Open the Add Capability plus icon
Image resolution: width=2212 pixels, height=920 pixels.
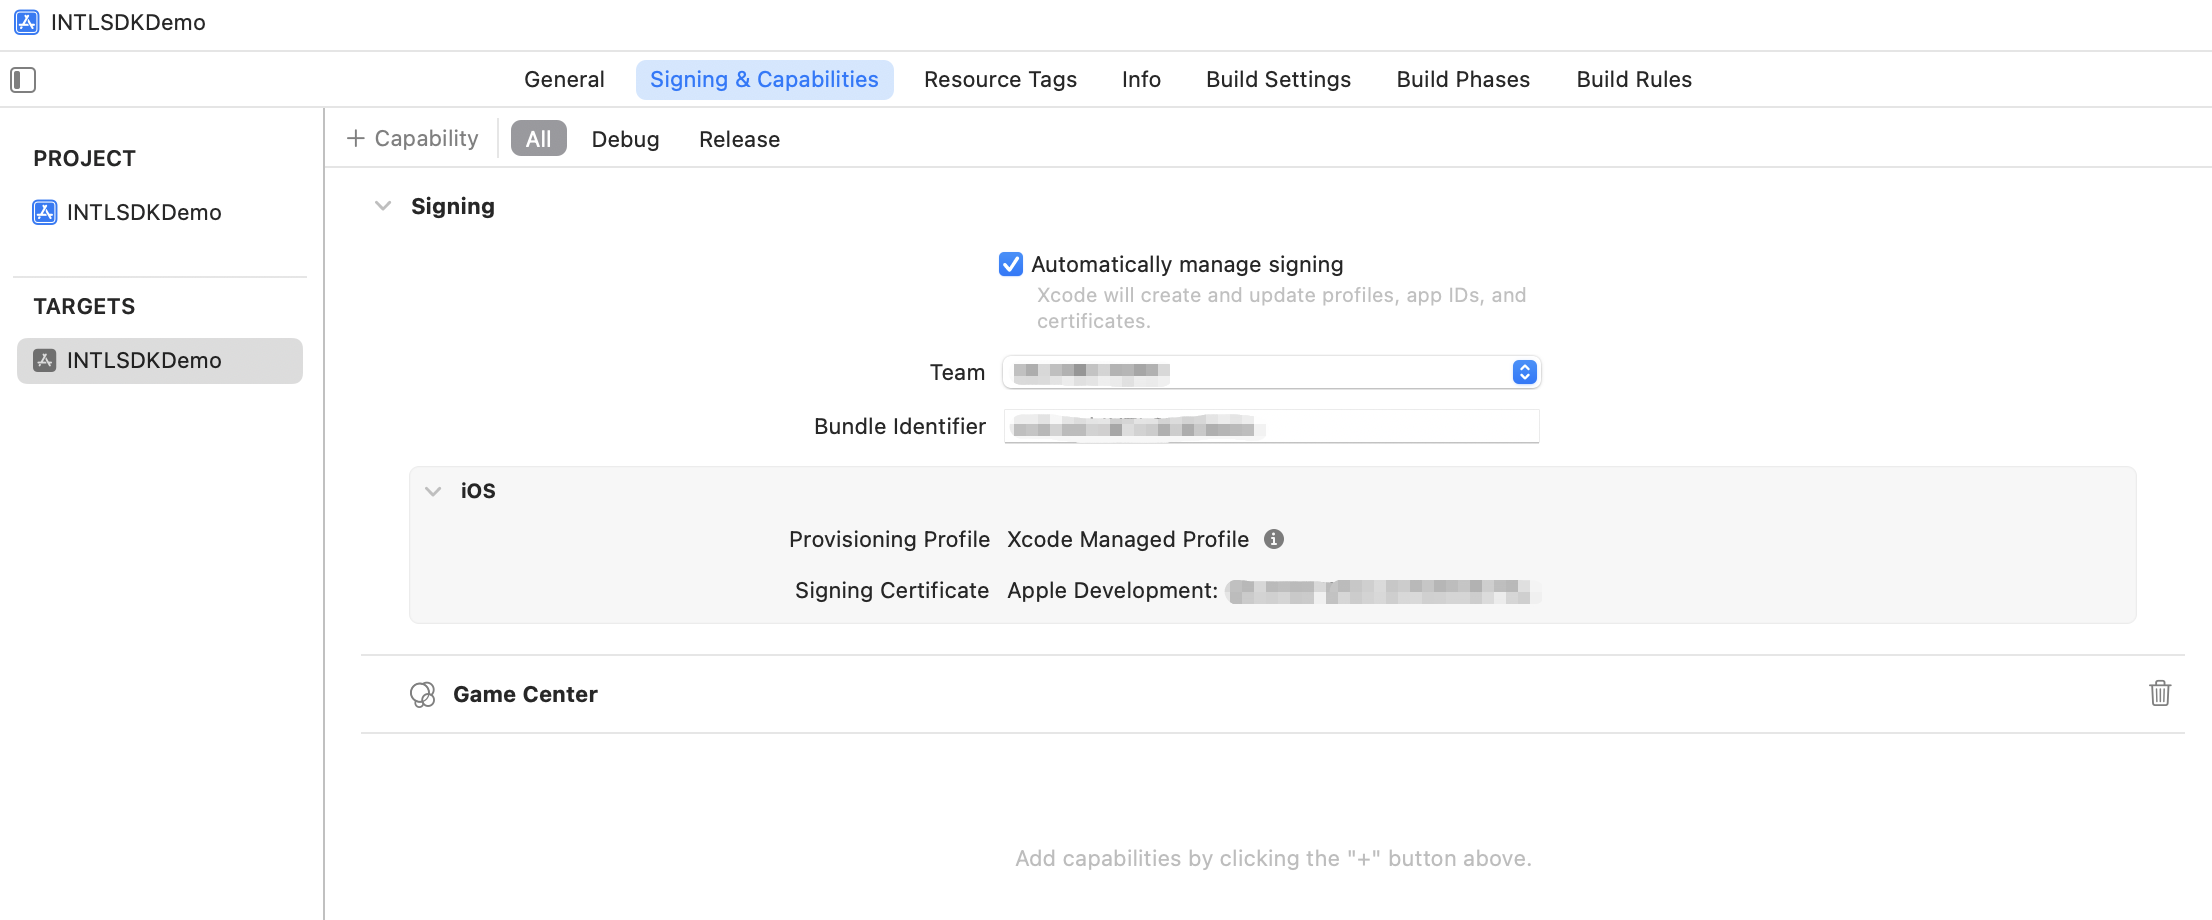(x=356, y=137)
